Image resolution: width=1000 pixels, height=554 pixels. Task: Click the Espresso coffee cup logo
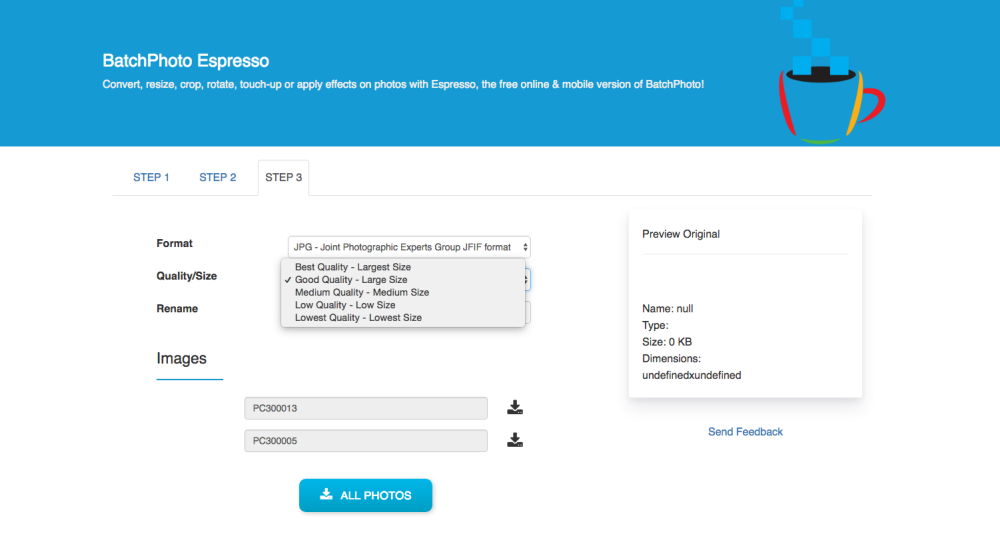point(831,73)
